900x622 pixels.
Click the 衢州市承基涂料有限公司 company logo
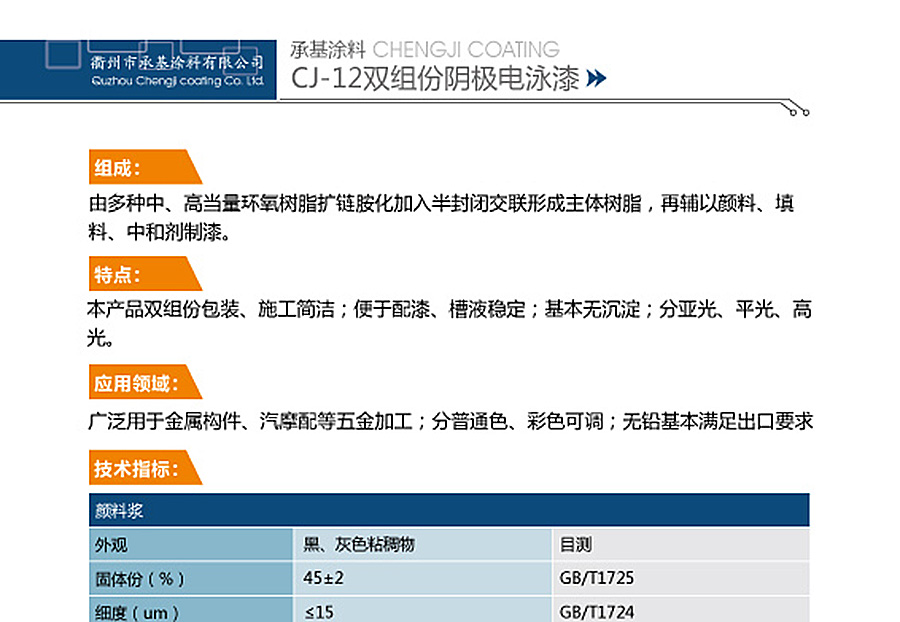coord(138,69)
